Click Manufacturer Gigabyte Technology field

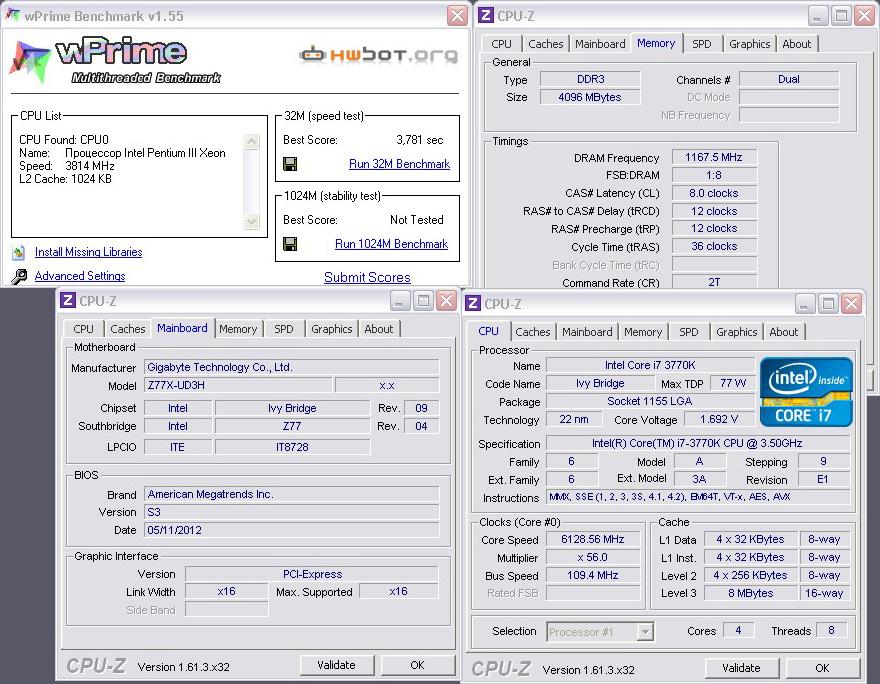tap(291, 367)
